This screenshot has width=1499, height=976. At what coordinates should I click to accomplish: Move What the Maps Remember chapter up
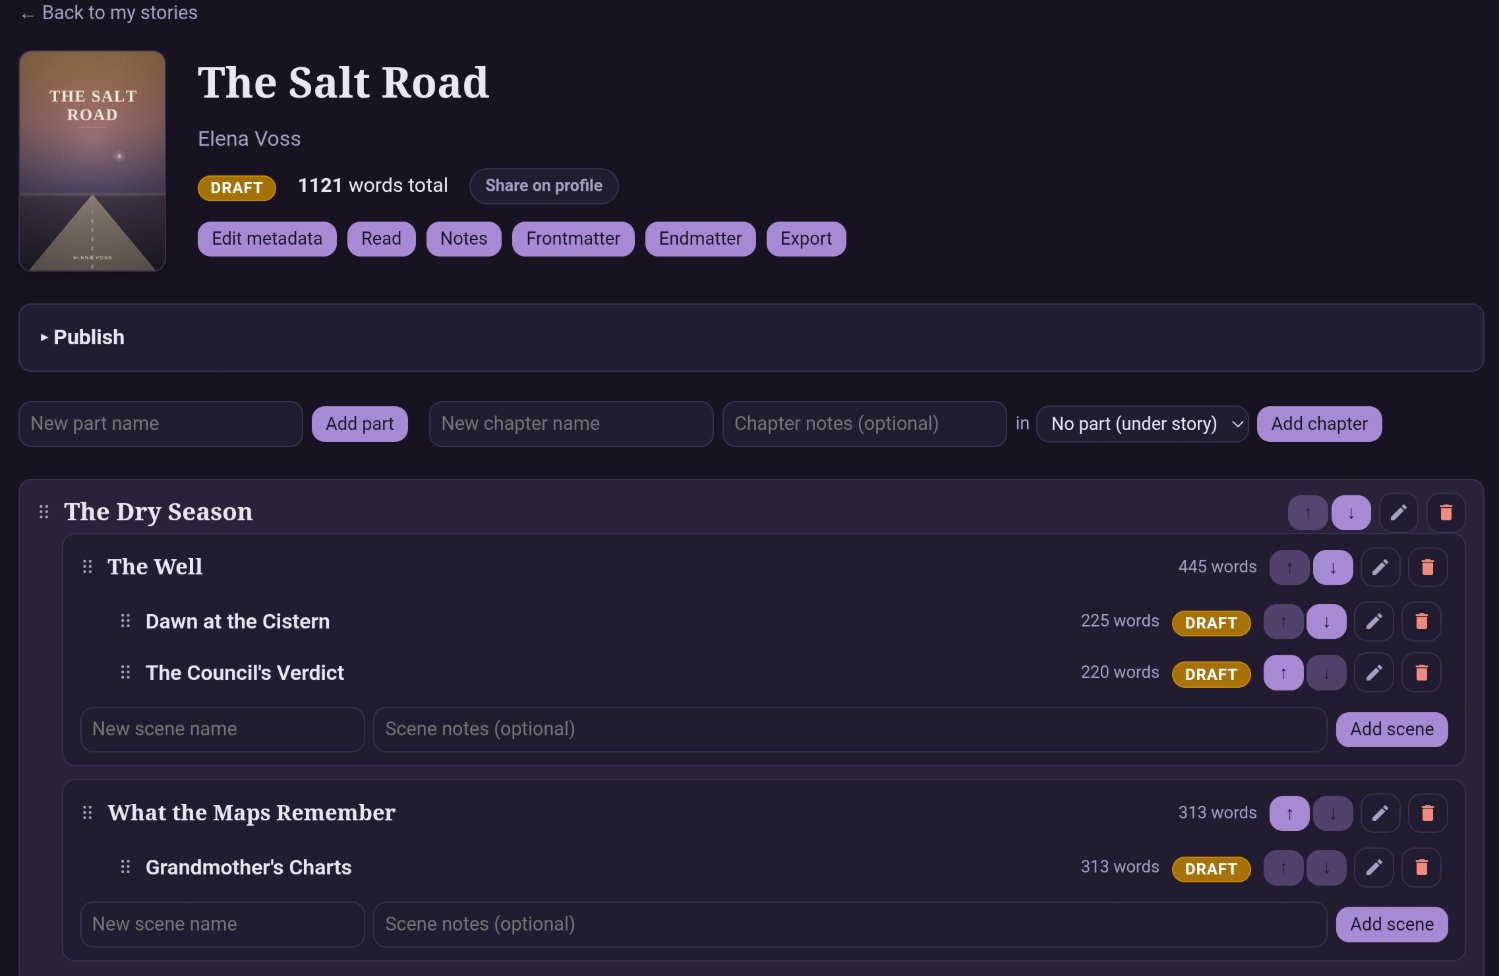(1289, 813)
